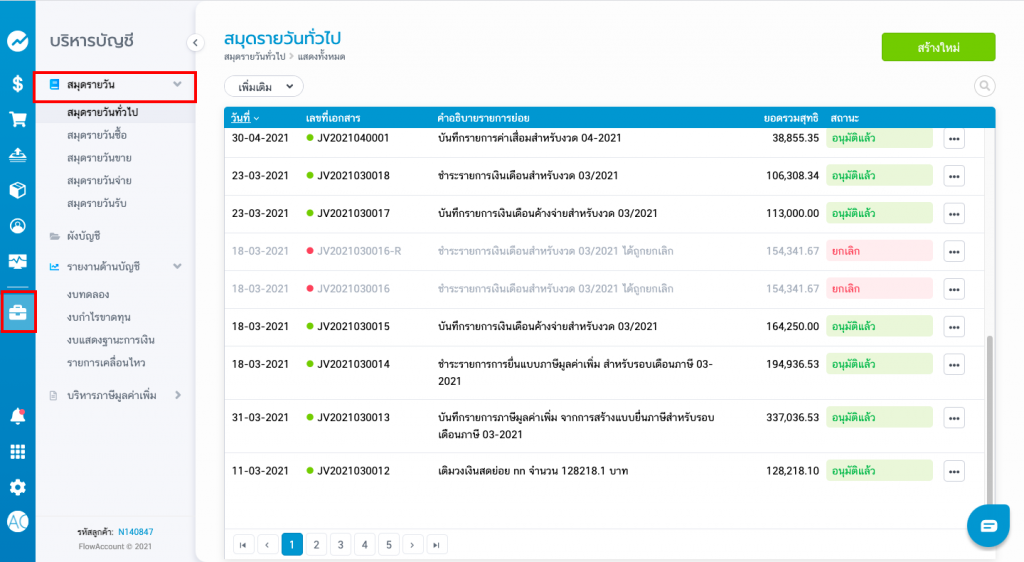Open the notifications bell icon
This screenshot has width=1024, height=562.
click(x=18, y=416)
